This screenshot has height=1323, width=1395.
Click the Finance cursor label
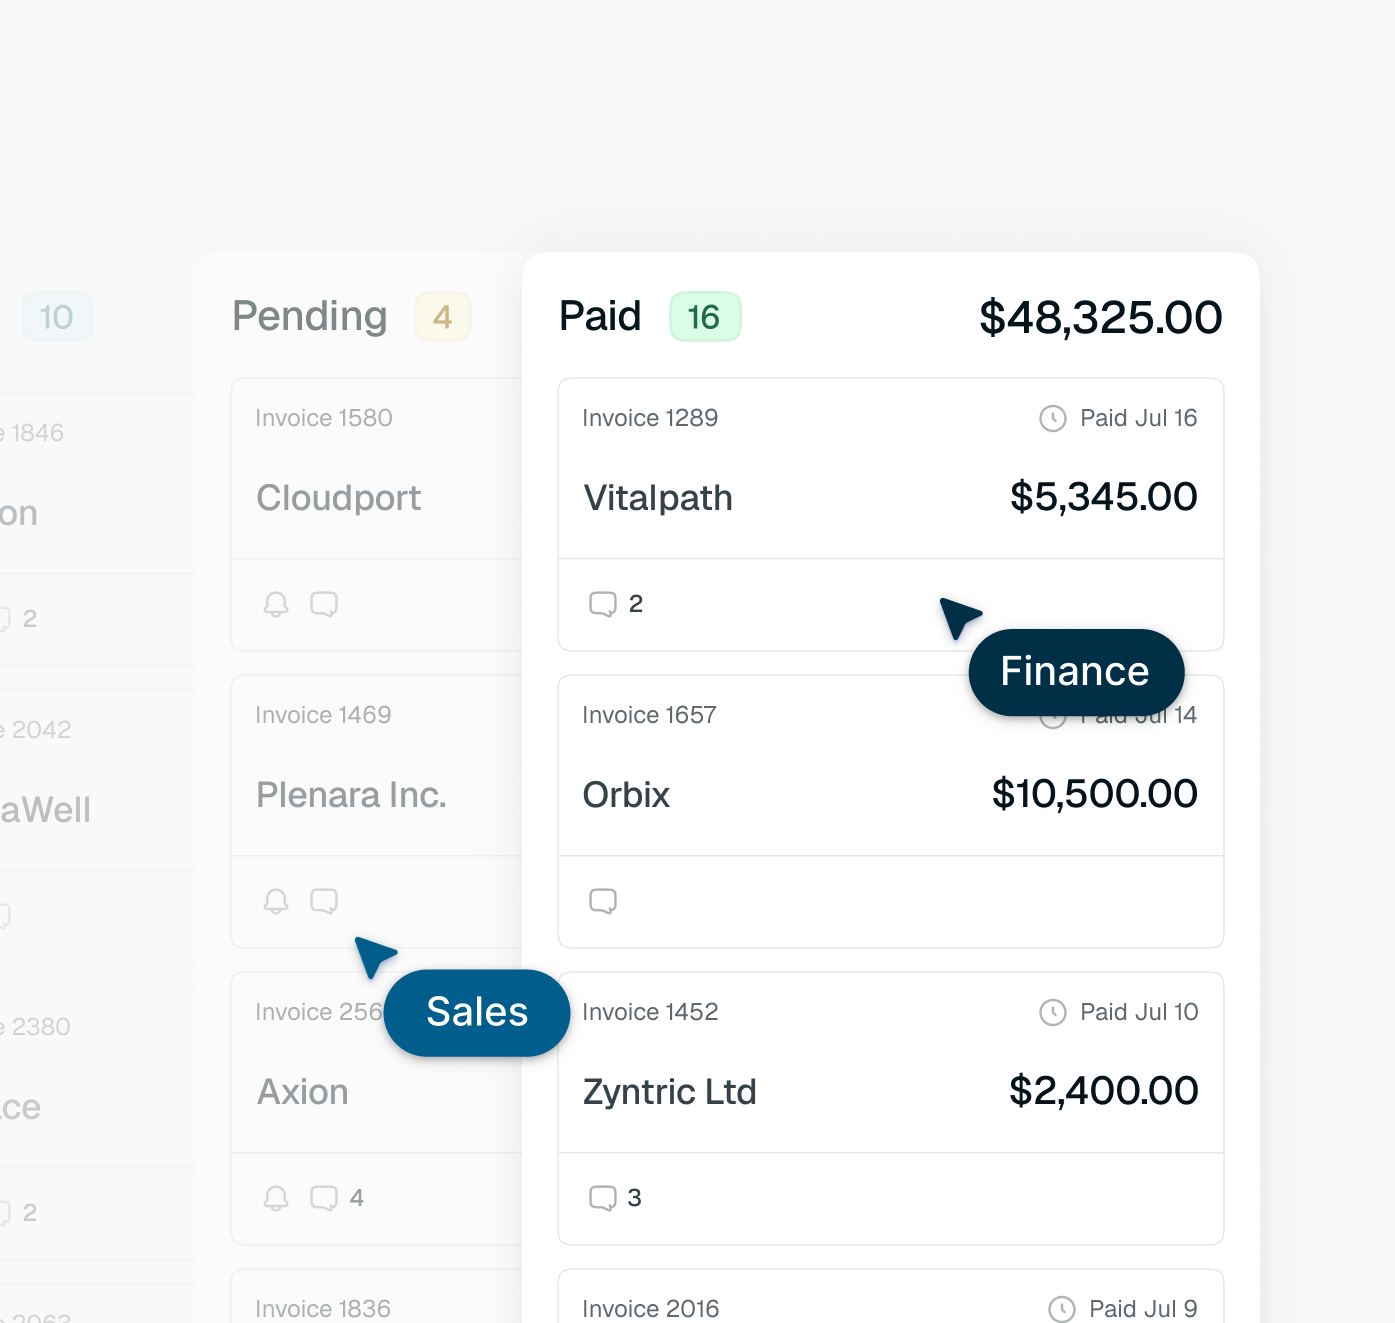(1076, 672)
